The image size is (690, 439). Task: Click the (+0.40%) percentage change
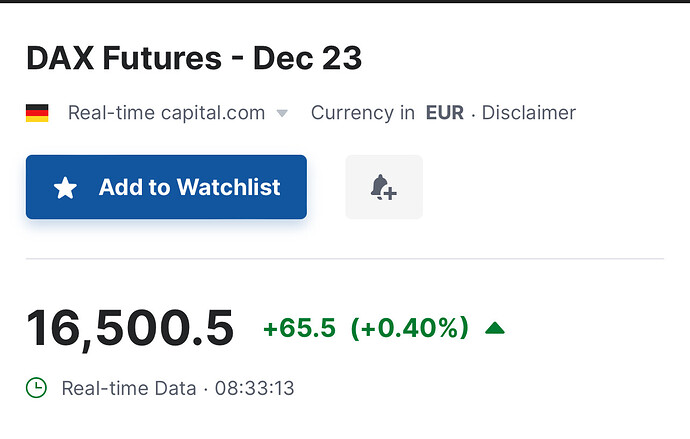click(410, 328)
